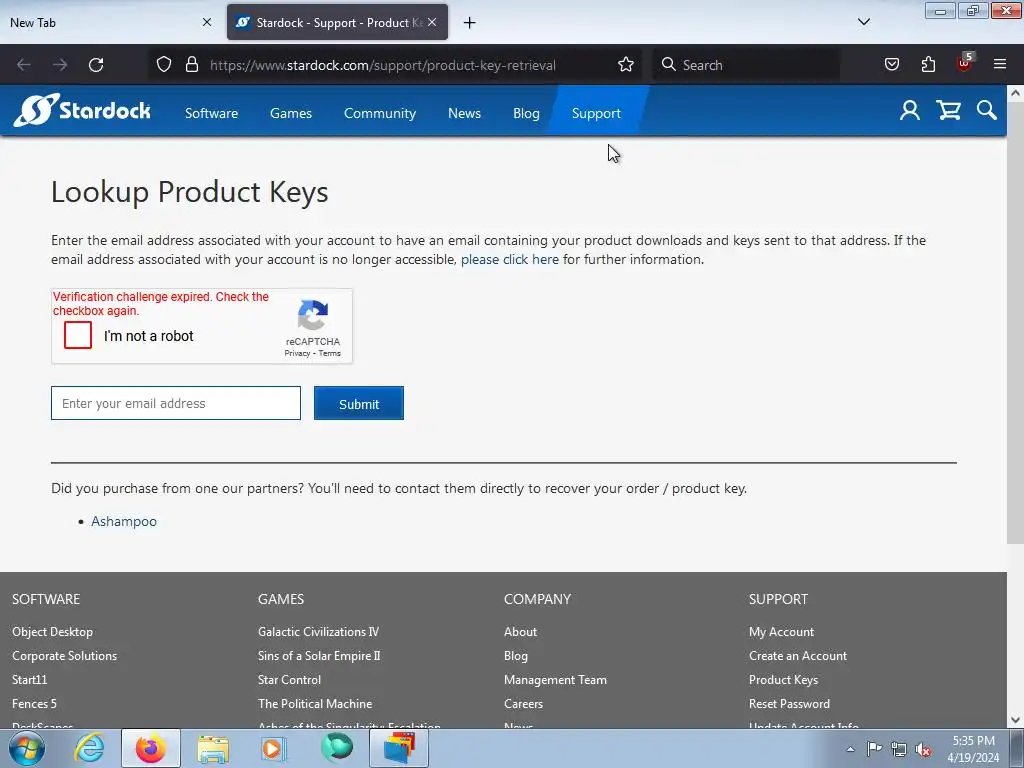Open Corporate Solutions footer link
Viewport: 1024px width, 768px height.
[64, 656]
